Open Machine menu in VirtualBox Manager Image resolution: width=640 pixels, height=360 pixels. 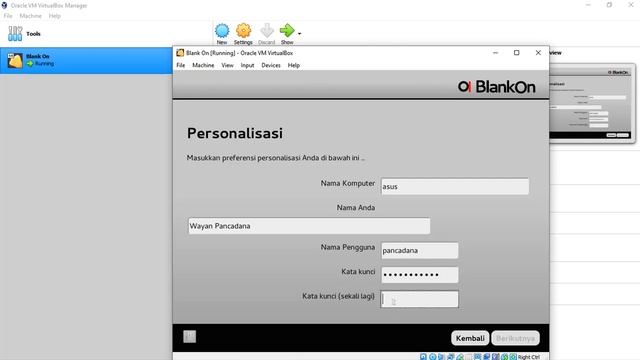30,16
